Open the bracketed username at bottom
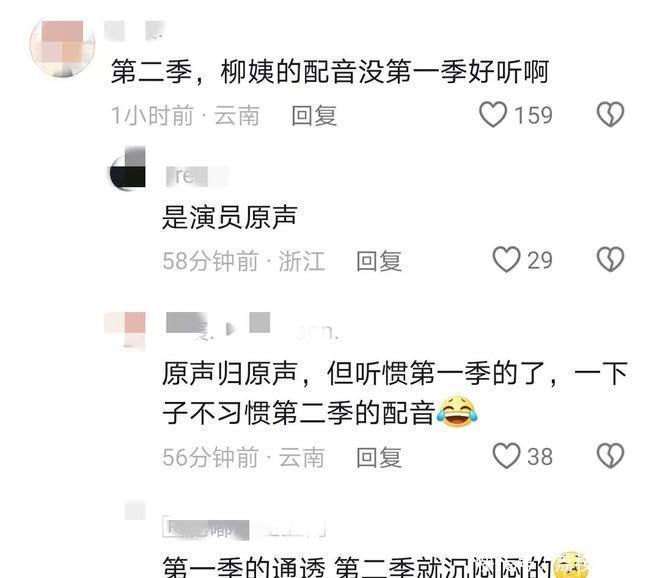Screen dimensions: 660x578 click(244, 529)
